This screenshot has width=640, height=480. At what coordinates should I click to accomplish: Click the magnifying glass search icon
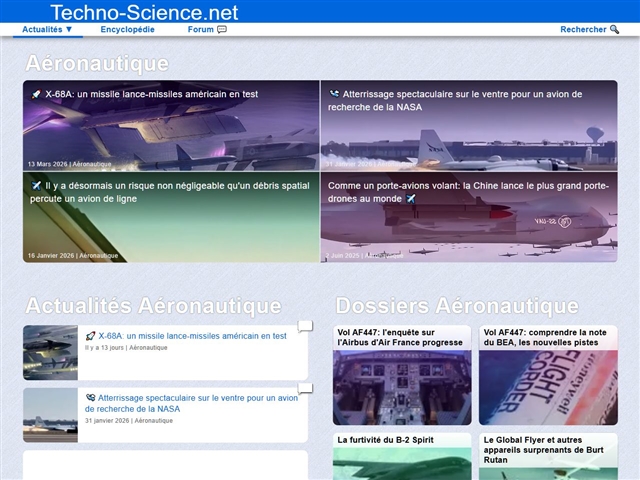point(614,29)
